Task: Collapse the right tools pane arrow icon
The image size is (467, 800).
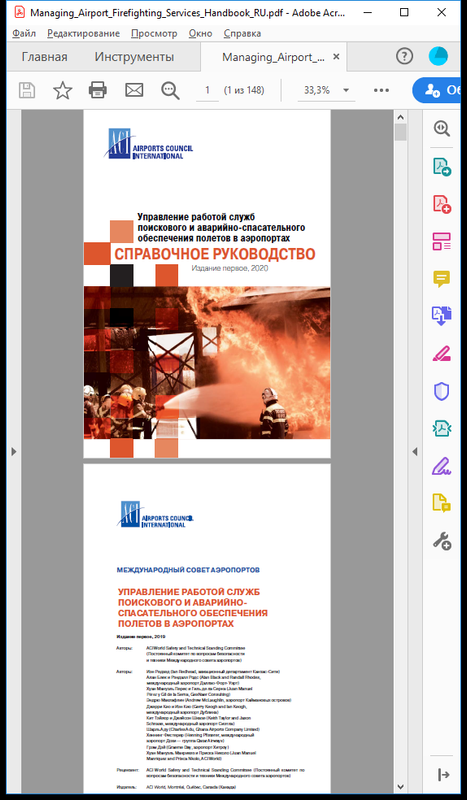Action: pyautogui.click(x=444, y=775)
